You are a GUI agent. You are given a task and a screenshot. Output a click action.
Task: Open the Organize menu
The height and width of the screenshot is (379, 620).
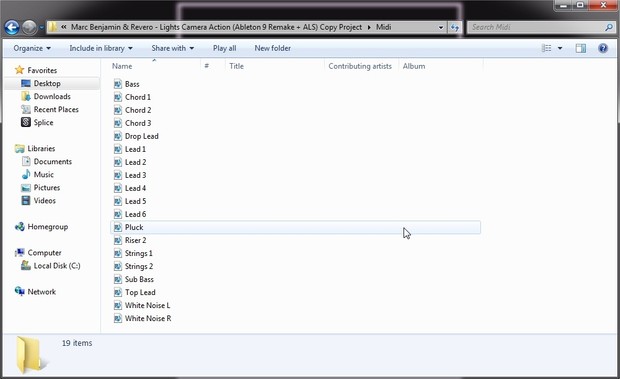tap(32, 48)
